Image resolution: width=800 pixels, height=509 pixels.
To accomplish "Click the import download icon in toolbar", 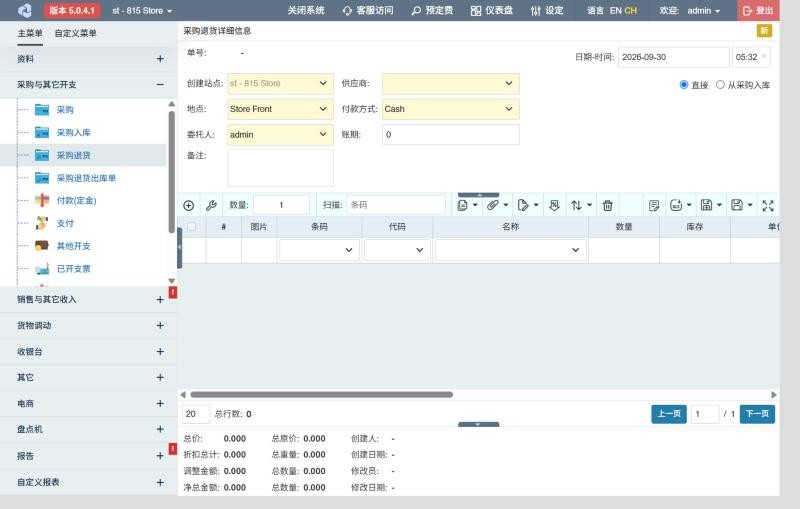I will point(554,205).
